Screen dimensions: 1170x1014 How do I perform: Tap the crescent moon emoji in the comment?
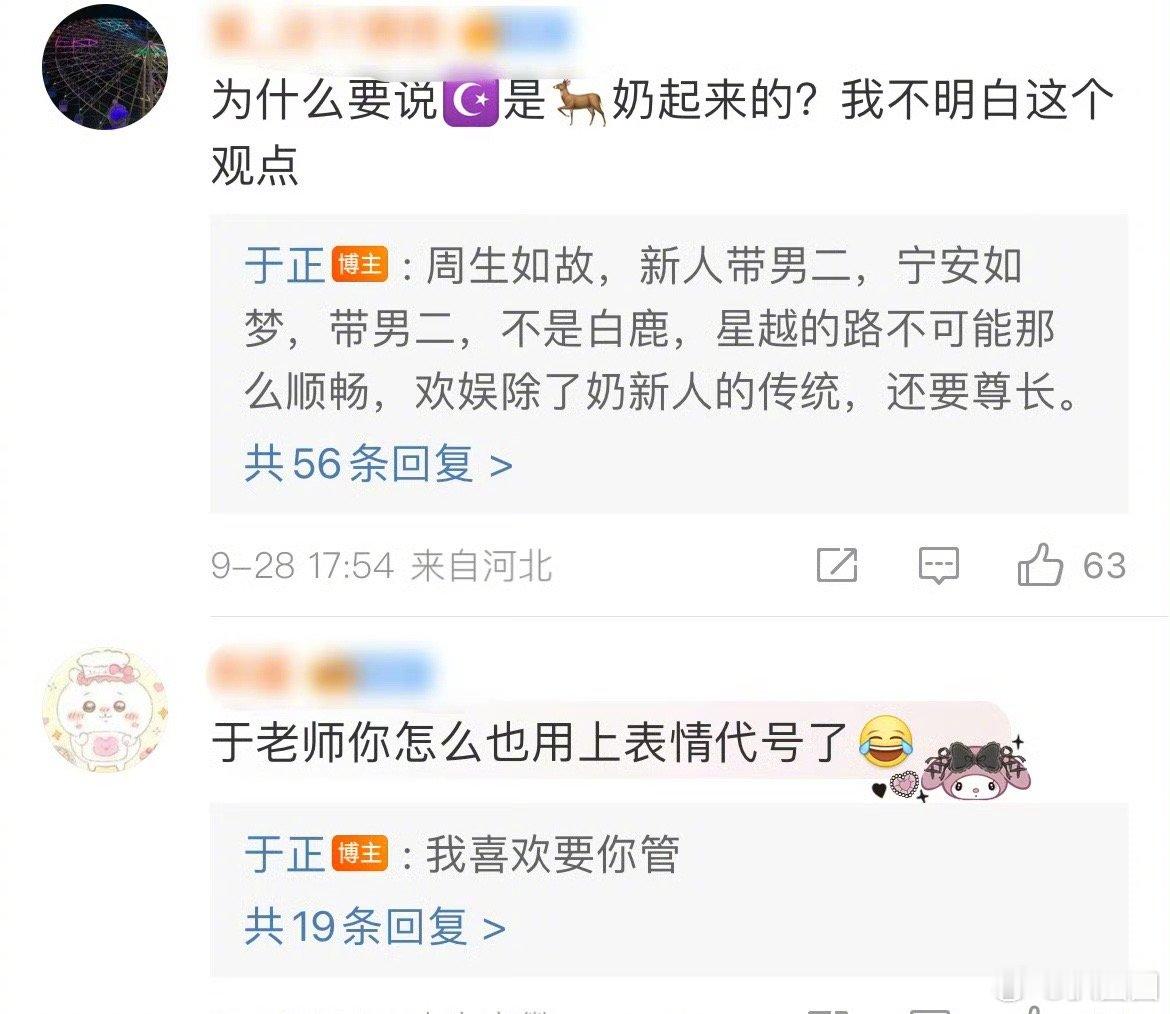[x=471, y=101]
